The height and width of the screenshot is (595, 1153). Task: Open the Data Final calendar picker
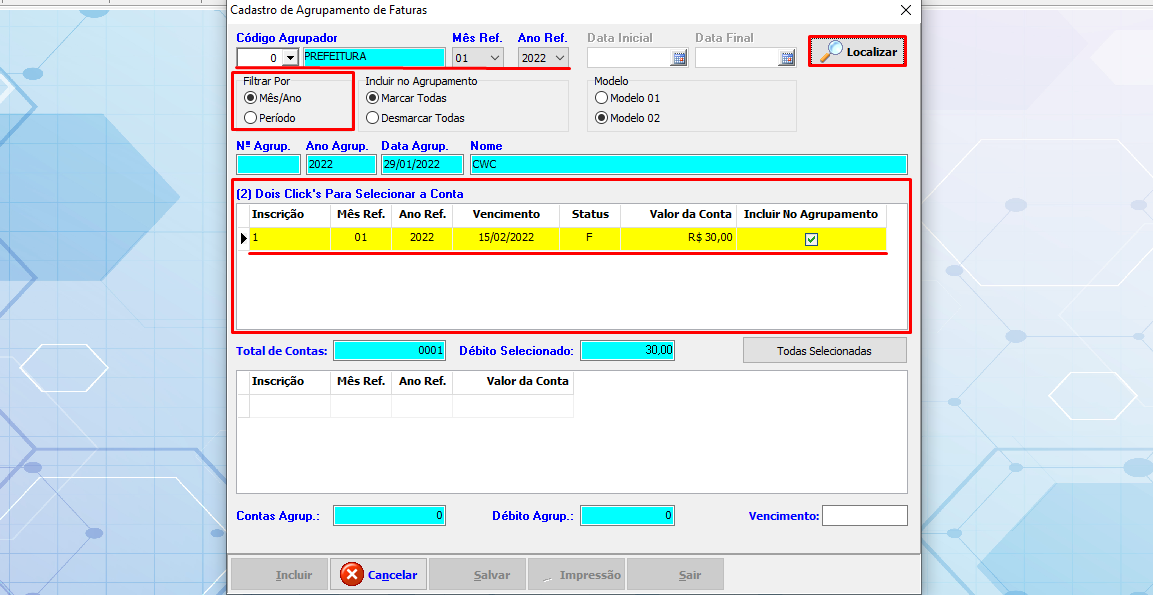(787, 59)
